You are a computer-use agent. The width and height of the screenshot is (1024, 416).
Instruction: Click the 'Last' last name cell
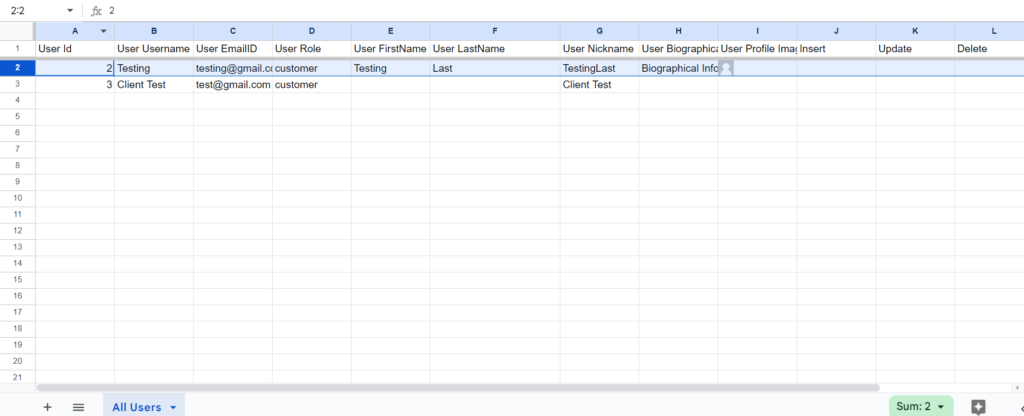pos(494,68)
